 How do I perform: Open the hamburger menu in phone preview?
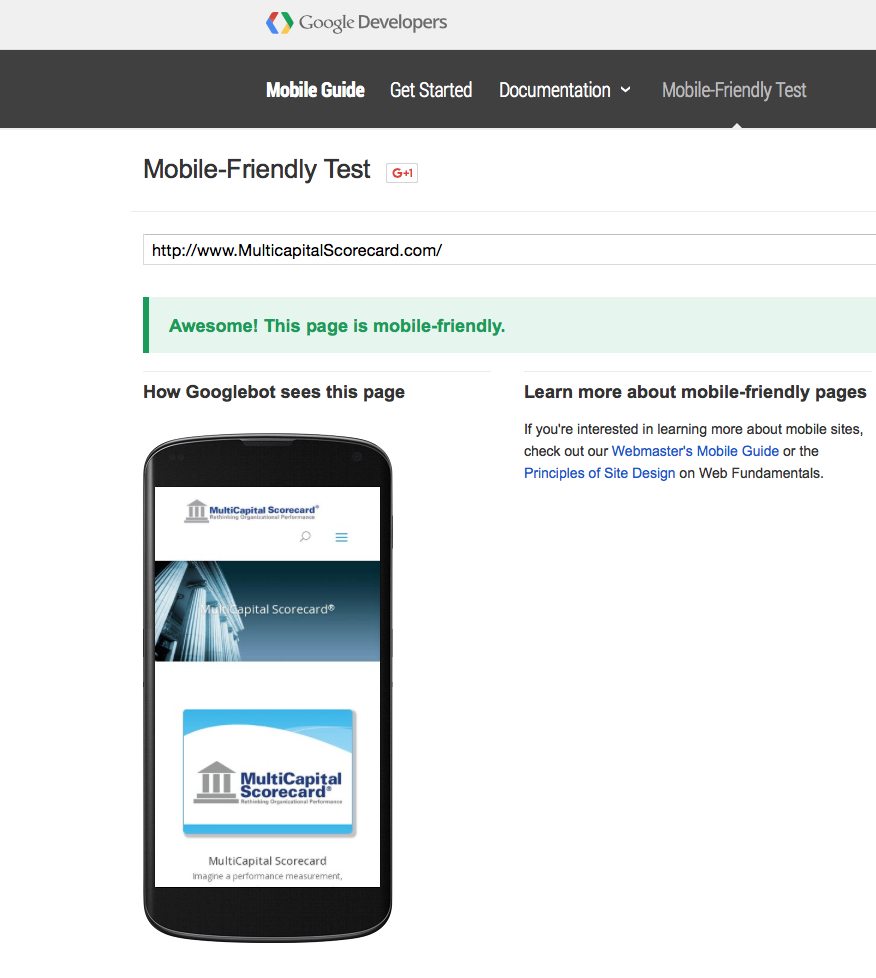point(341,537)
